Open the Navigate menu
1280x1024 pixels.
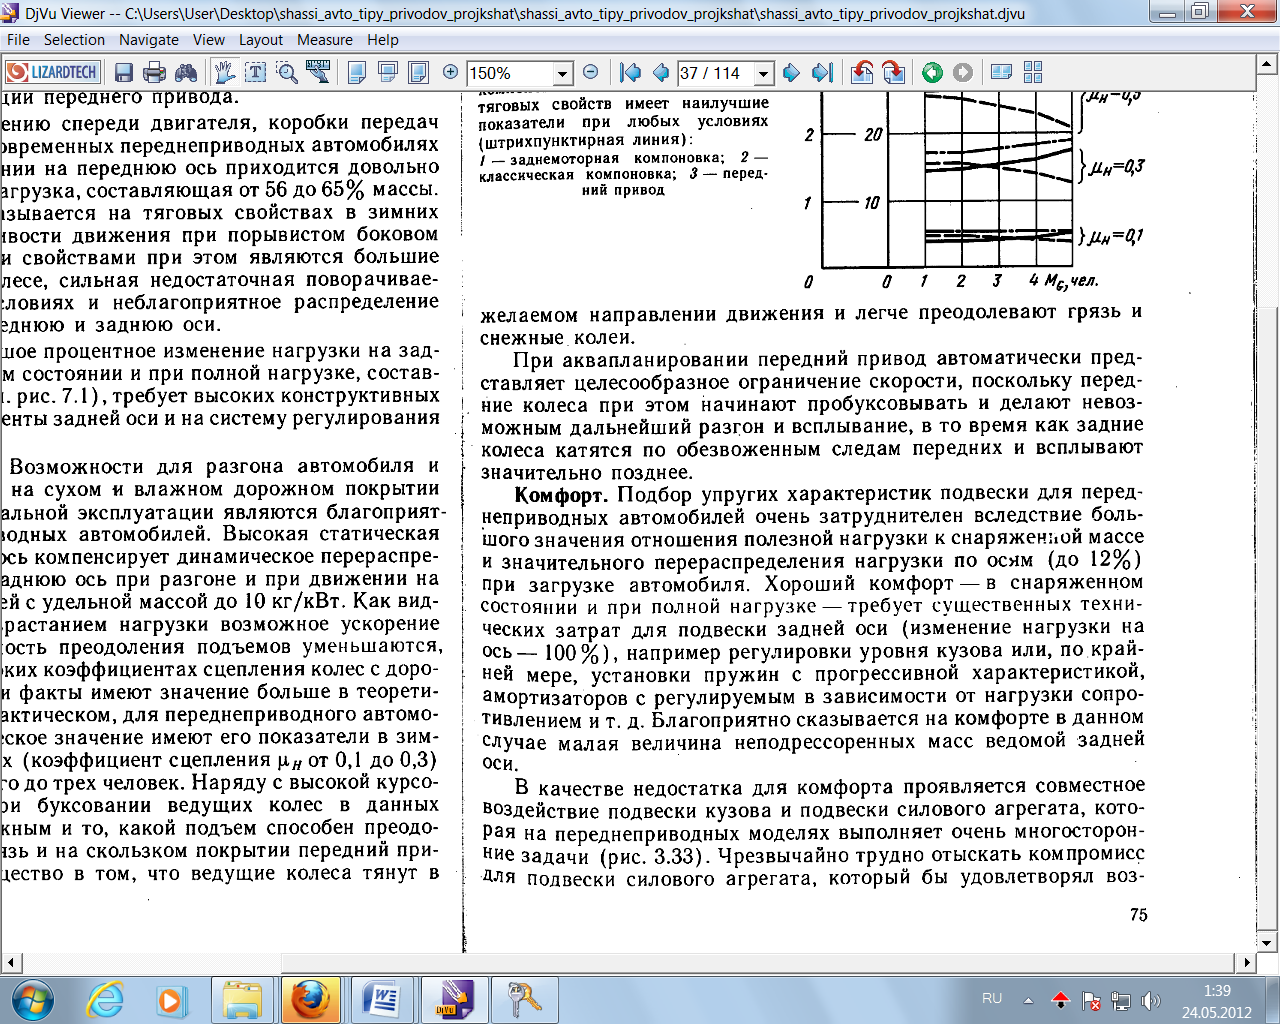click(149, 40)
